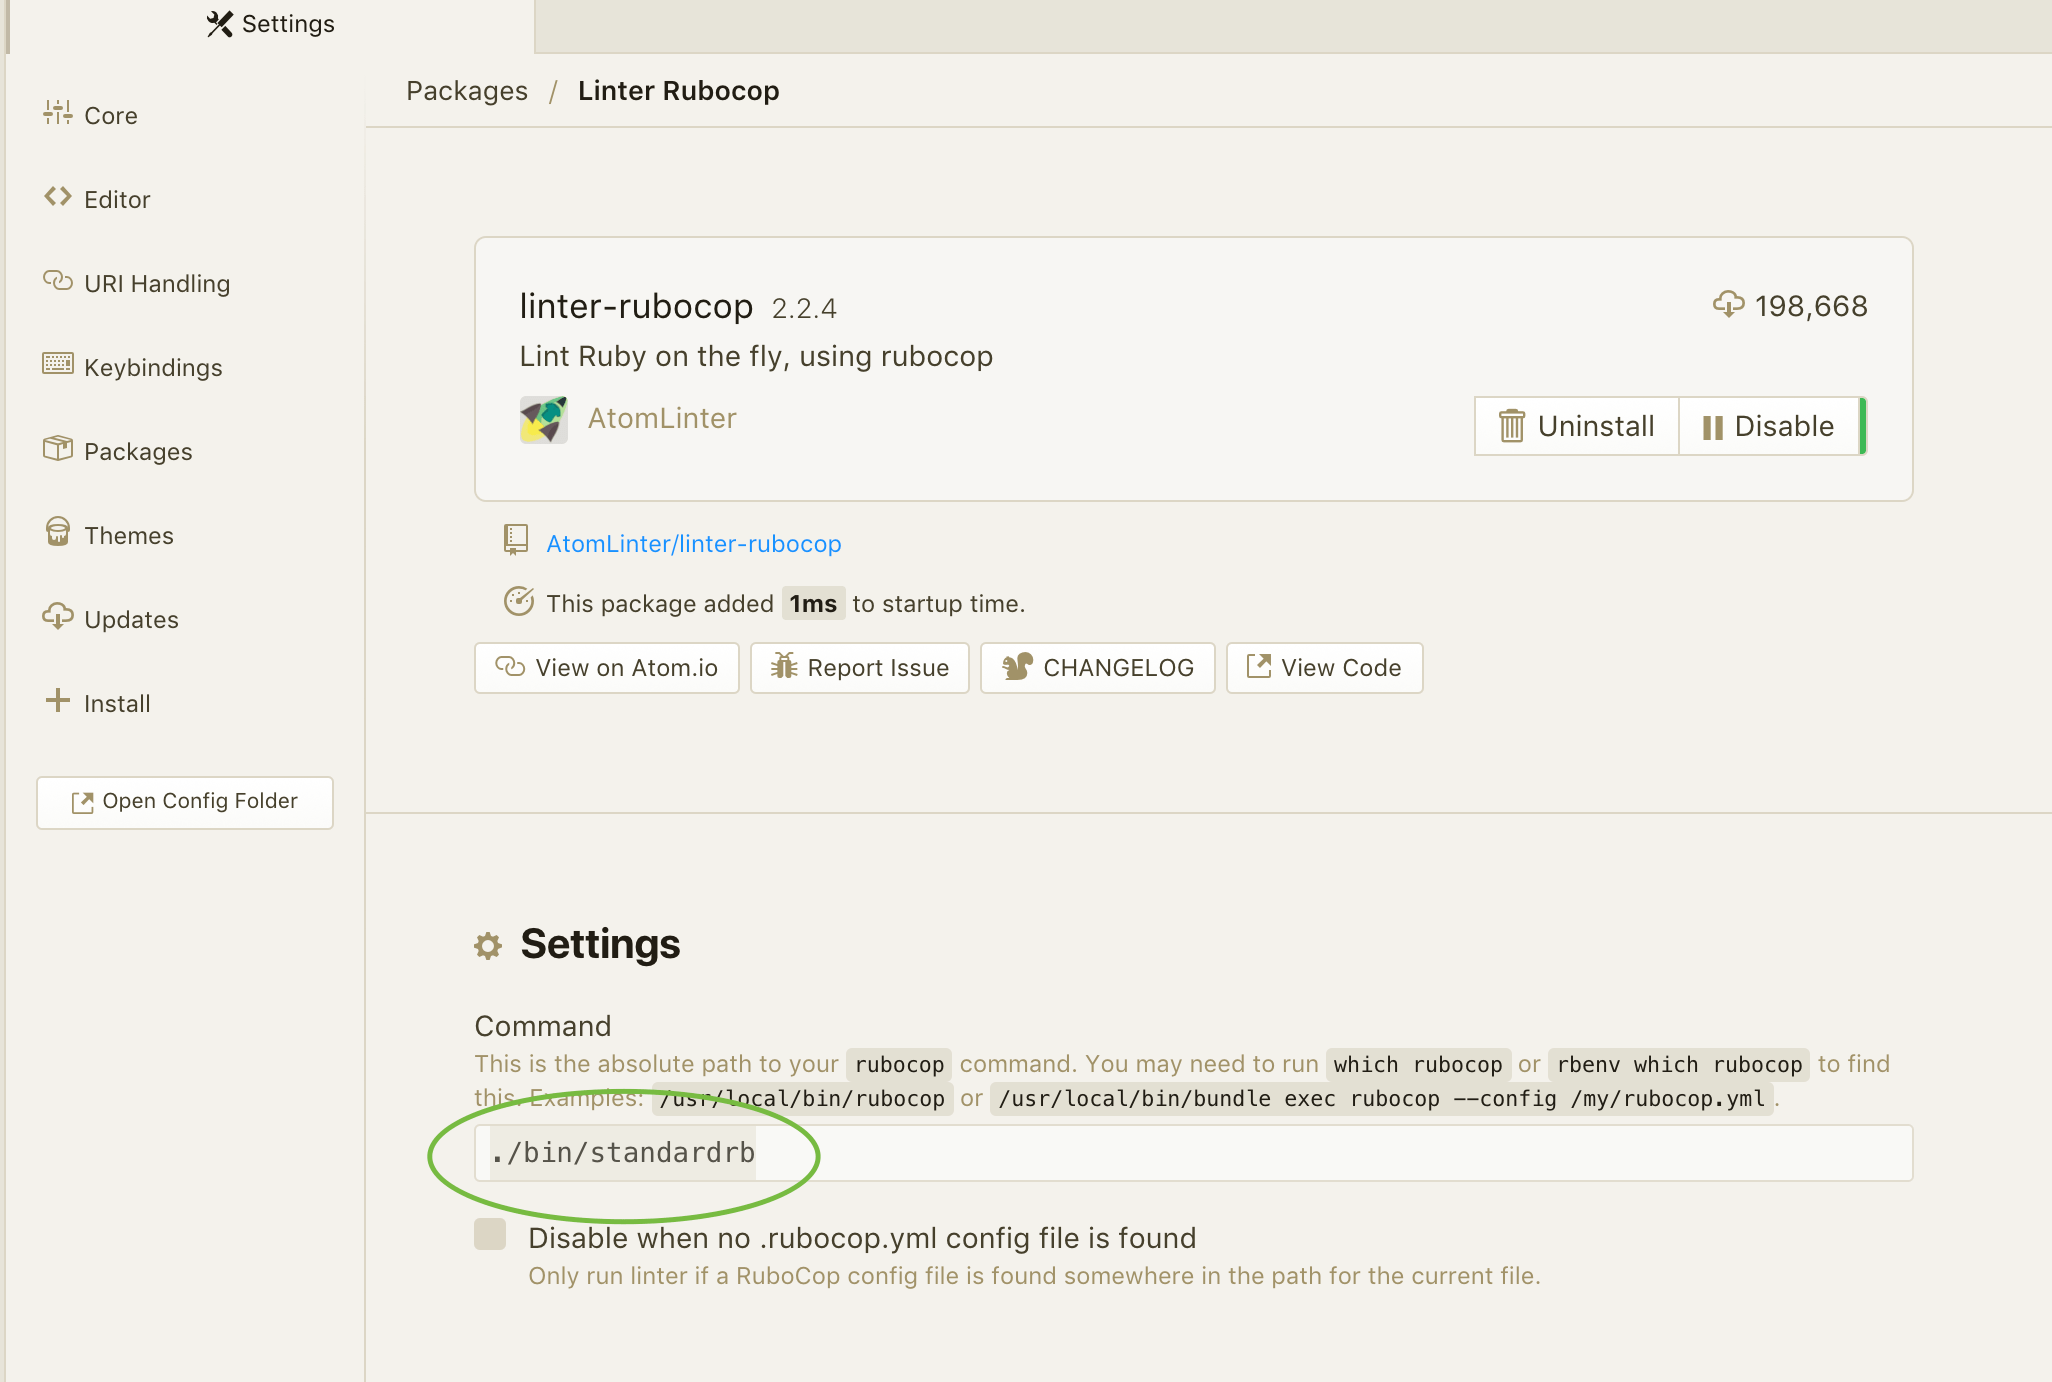Click the 'rbenv which rubocop' code snippet
The height and width of the screenshot is (1382, 2052).
point(1679,1065)
